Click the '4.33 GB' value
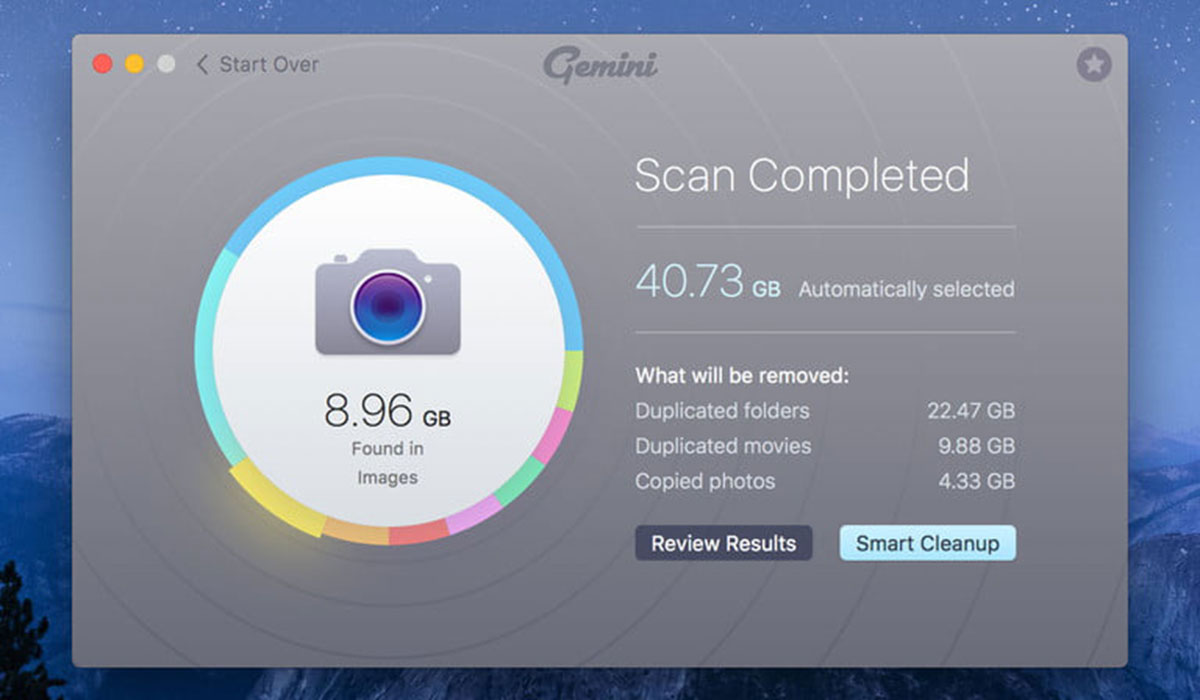Screen dimensions: 1200x700 tap(978, 481)
